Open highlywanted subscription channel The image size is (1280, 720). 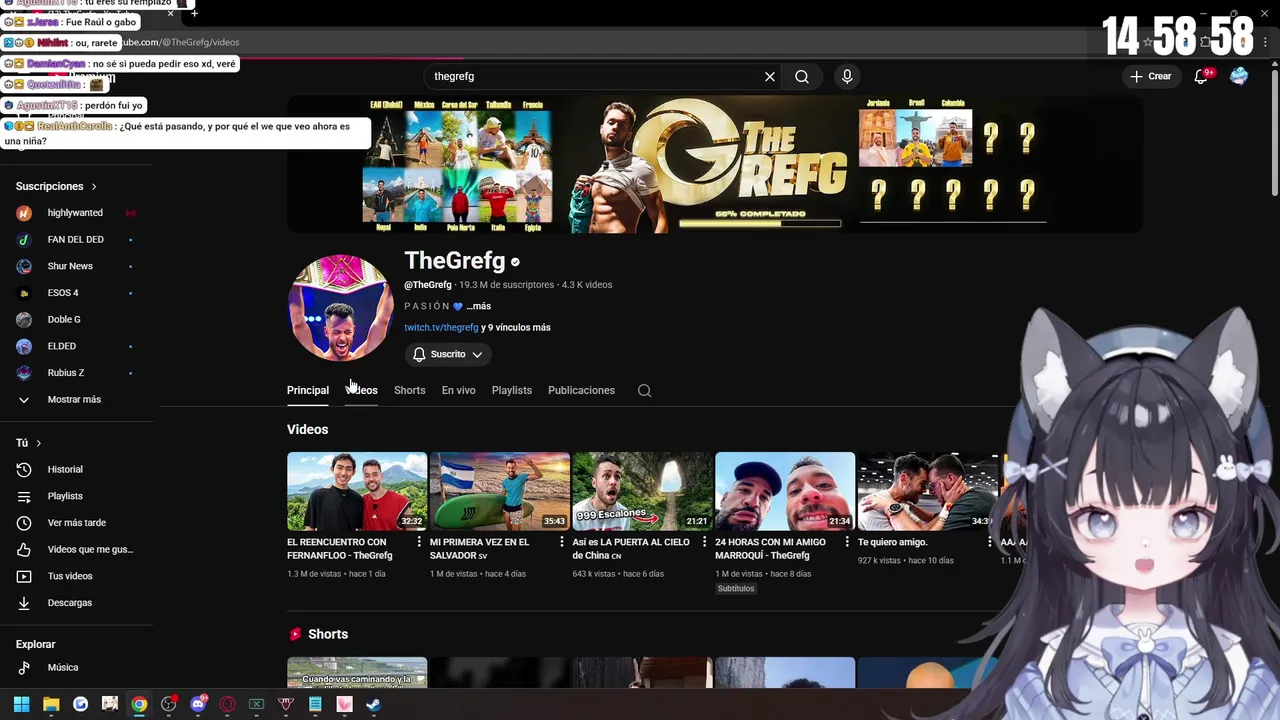point(76,213)
